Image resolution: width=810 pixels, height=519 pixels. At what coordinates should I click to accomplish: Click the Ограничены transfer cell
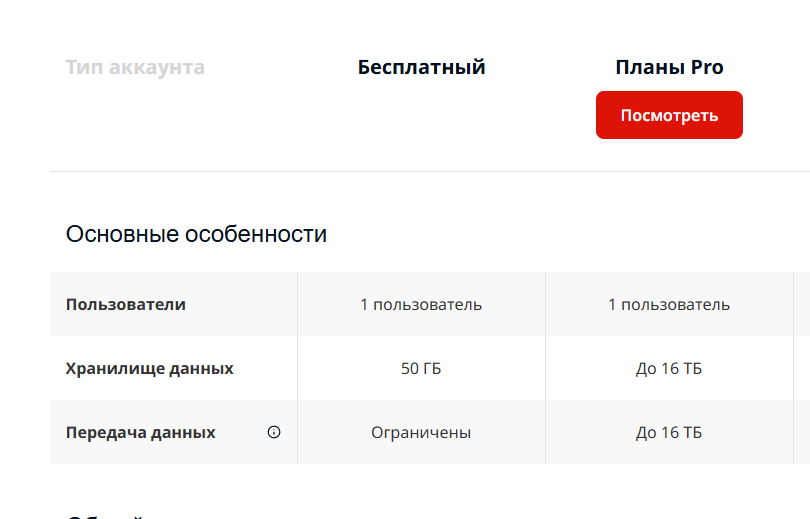tap(421, 433)
